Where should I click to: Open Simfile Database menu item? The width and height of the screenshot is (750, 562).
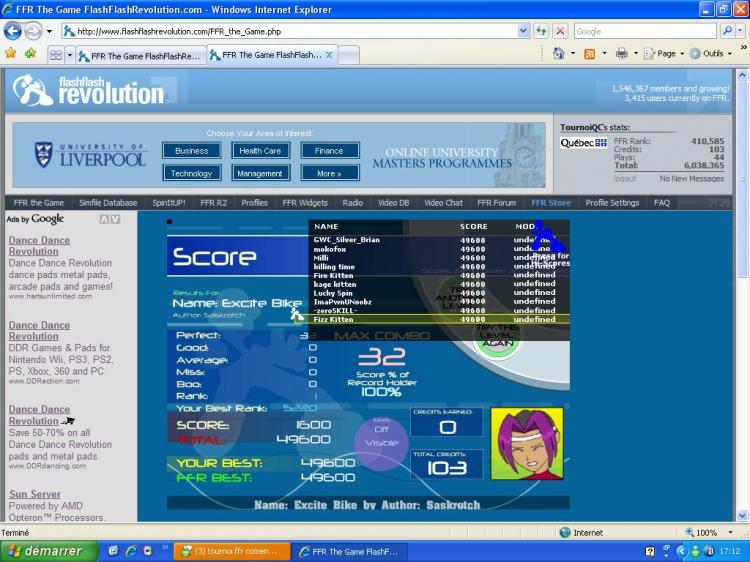click(108, 203)
